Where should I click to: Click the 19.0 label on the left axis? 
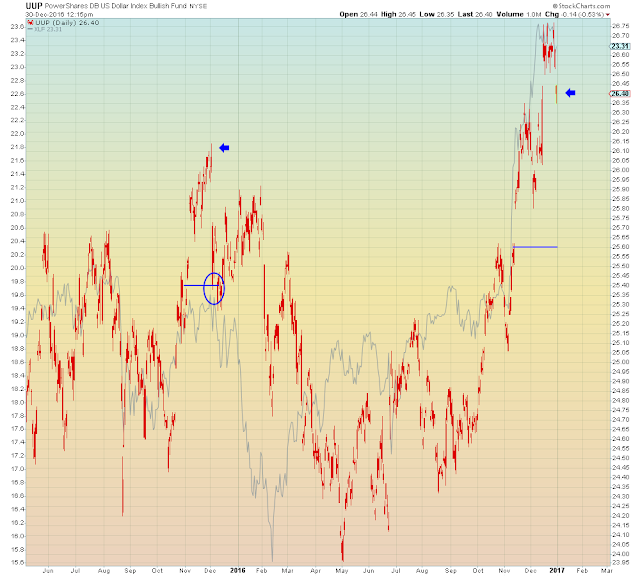18,335
